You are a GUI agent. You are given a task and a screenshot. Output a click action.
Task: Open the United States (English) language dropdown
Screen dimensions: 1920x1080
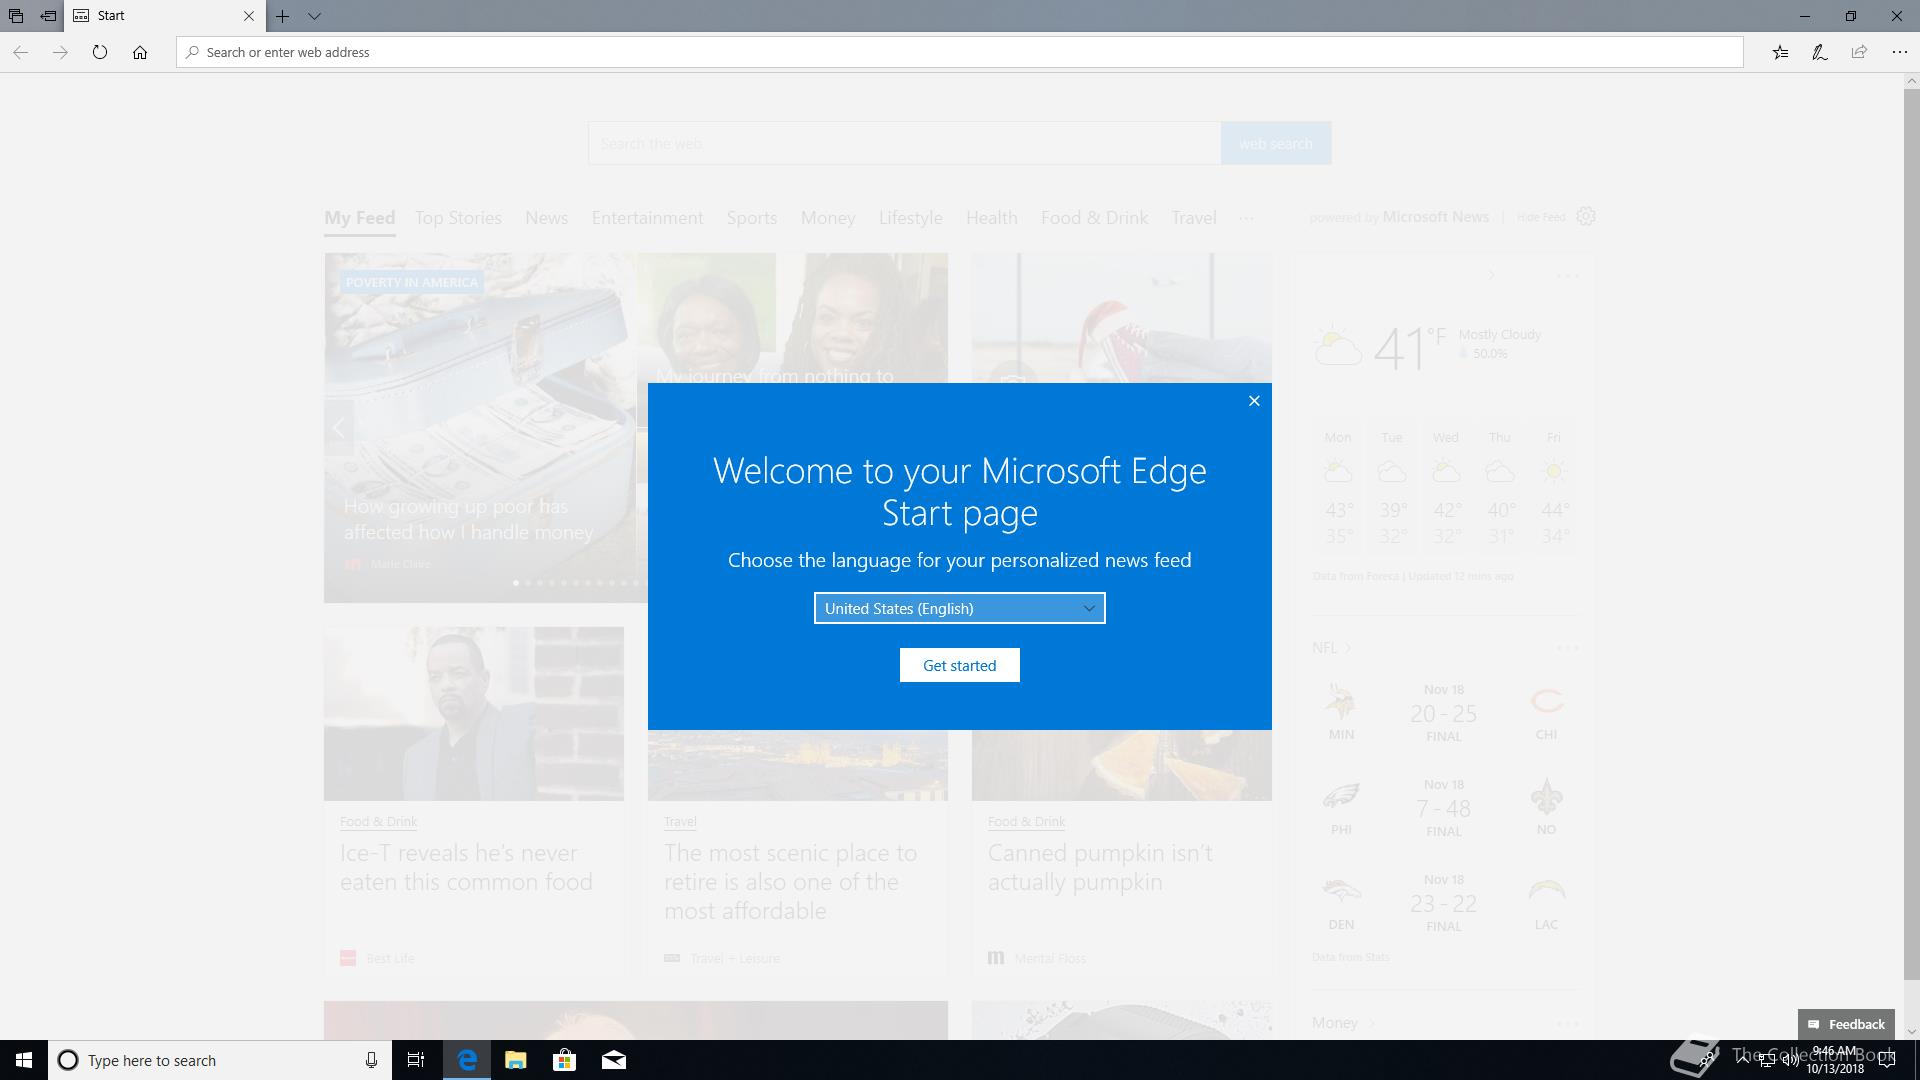coord(959,608)
